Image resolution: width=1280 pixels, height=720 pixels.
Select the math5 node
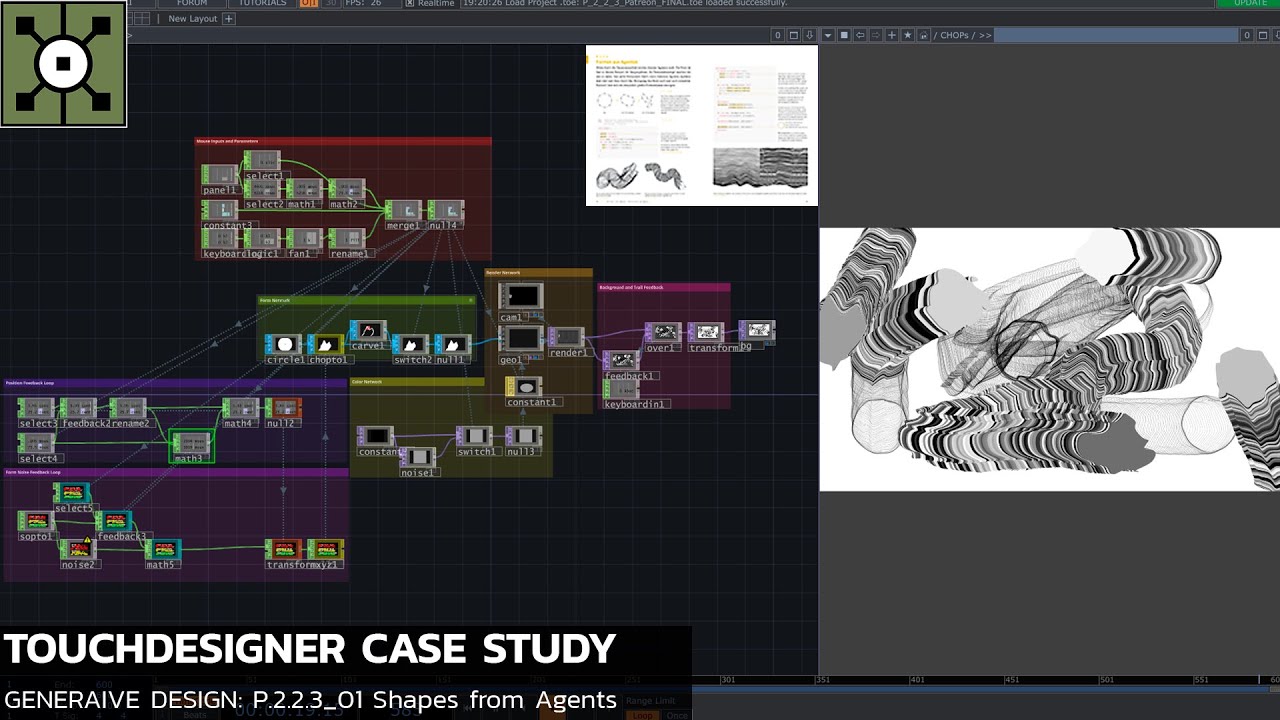click(162, 550)
